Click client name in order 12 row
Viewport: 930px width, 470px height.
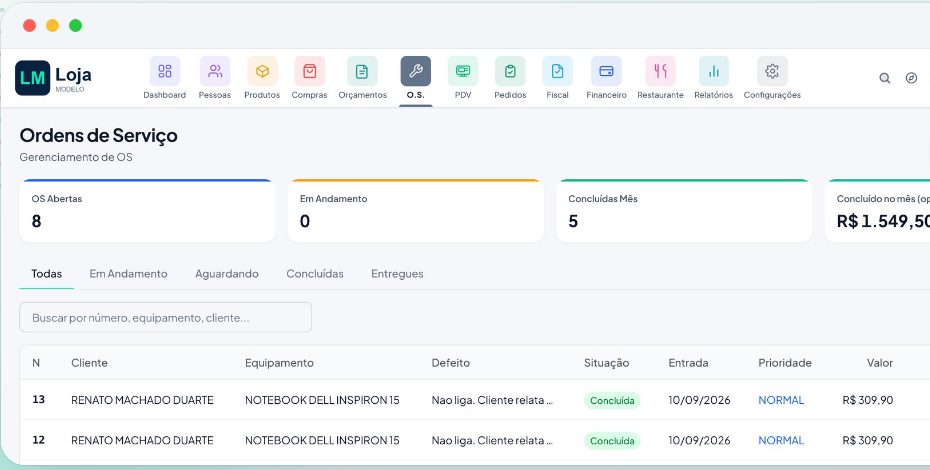[x=142, y=440]
